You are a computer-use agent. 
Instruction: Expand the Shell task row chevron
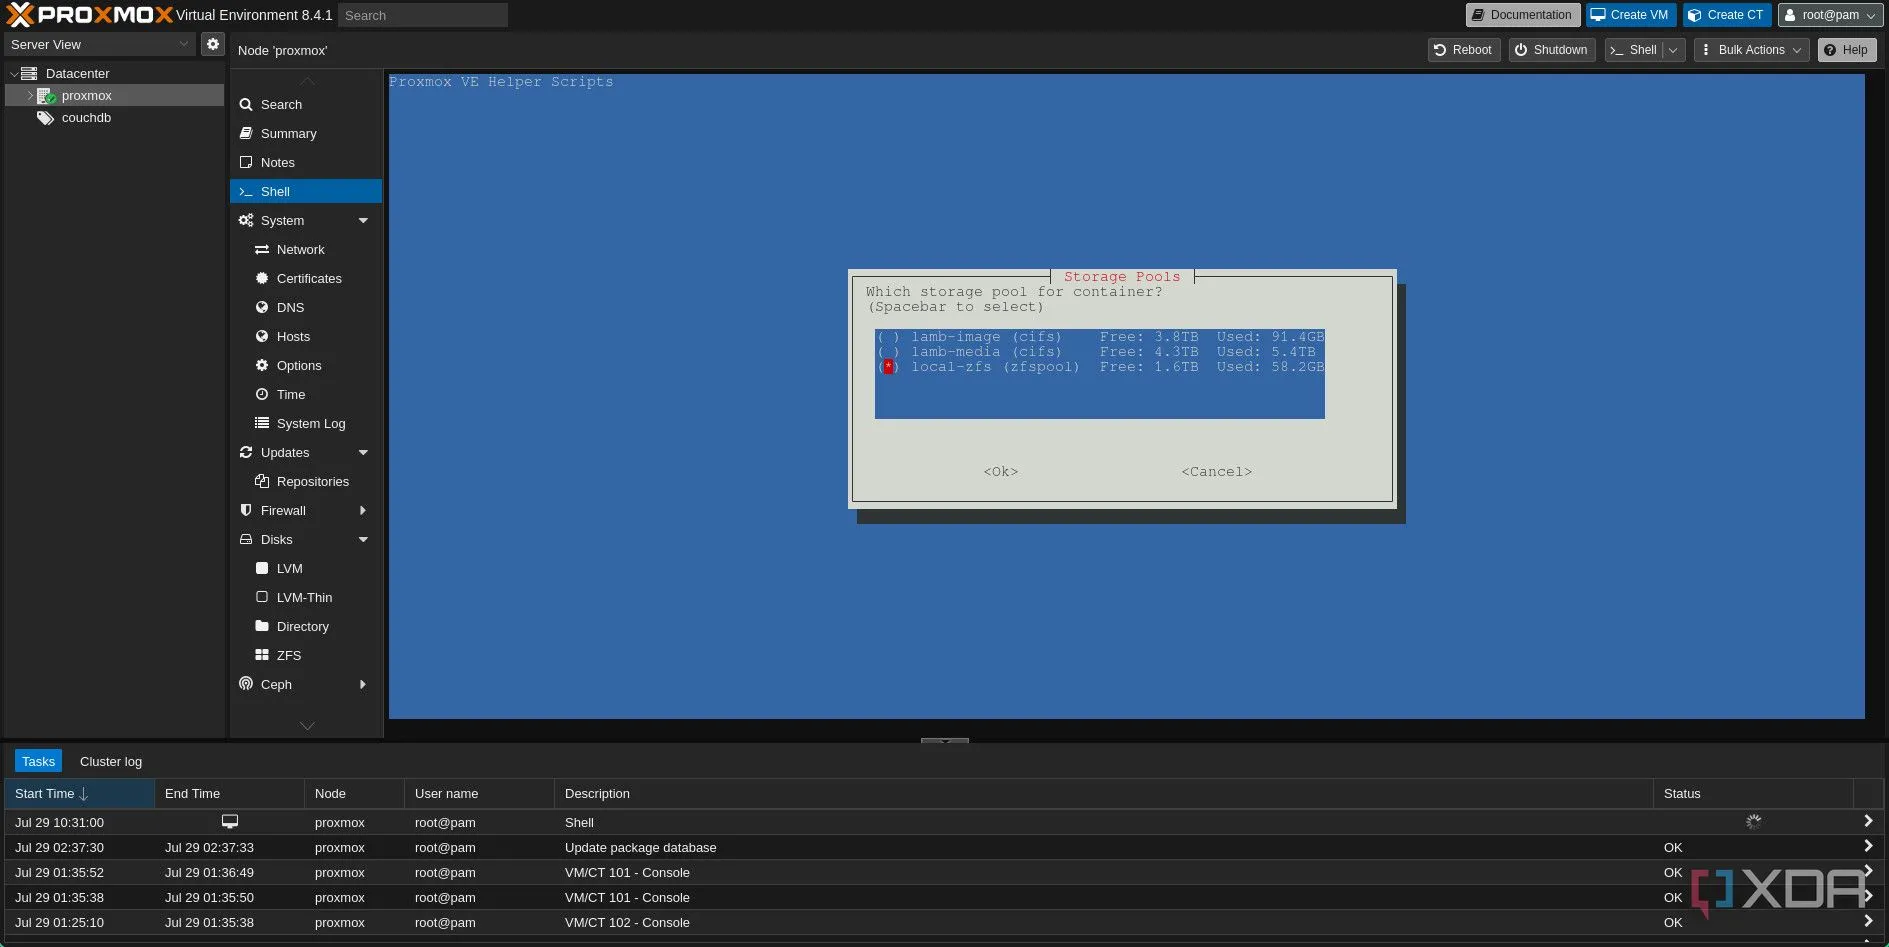[1867, 821]
